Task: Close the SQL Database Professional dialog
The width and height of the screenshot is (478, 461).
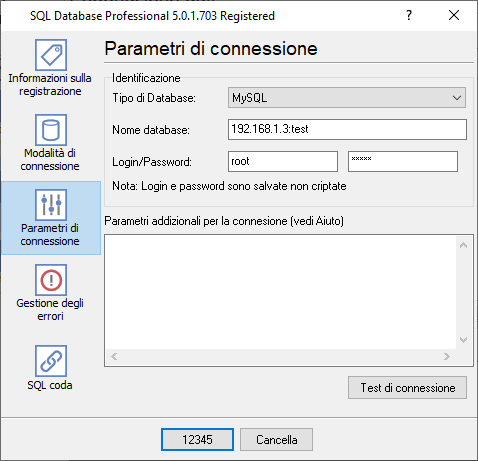Action: (x=454, y=15)
